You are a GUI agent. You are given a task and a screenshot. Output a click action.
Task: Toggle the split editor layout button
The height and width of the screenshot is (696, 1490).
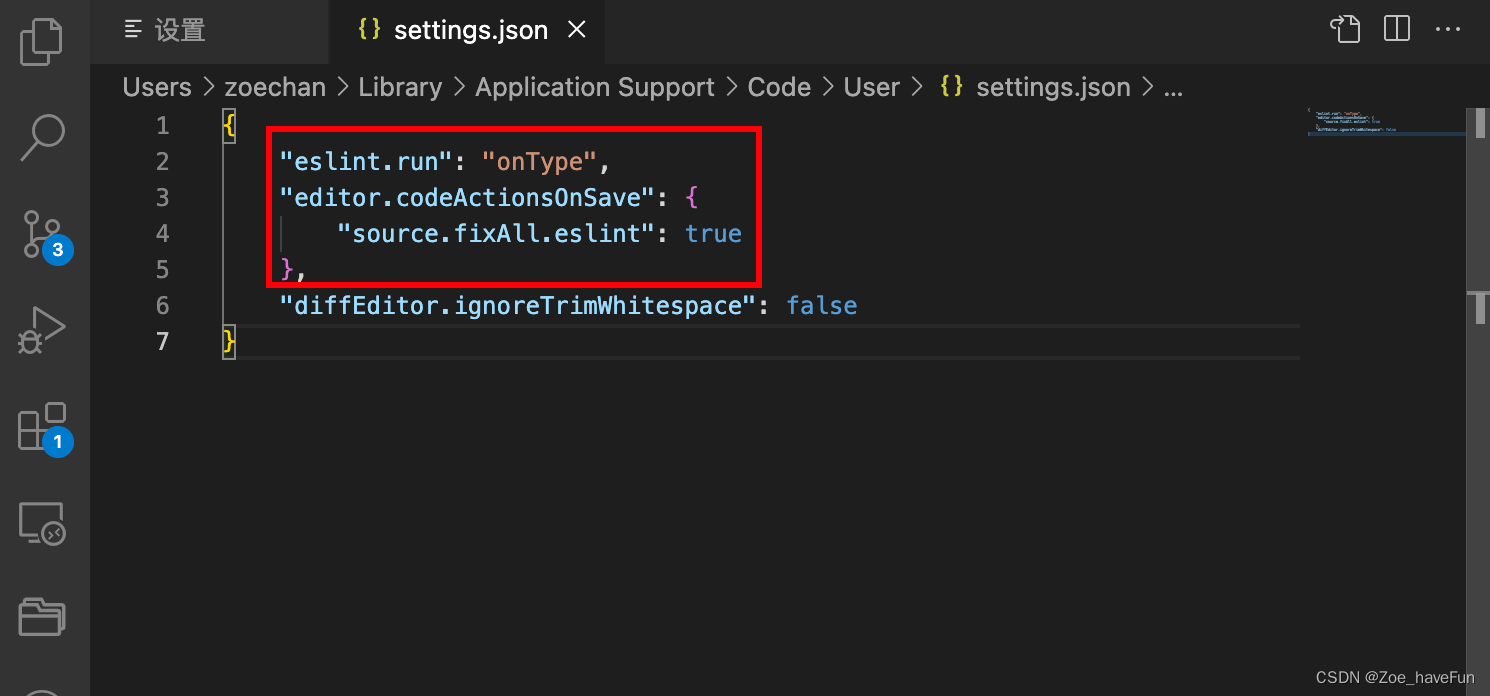click(x=1396, y=29)
